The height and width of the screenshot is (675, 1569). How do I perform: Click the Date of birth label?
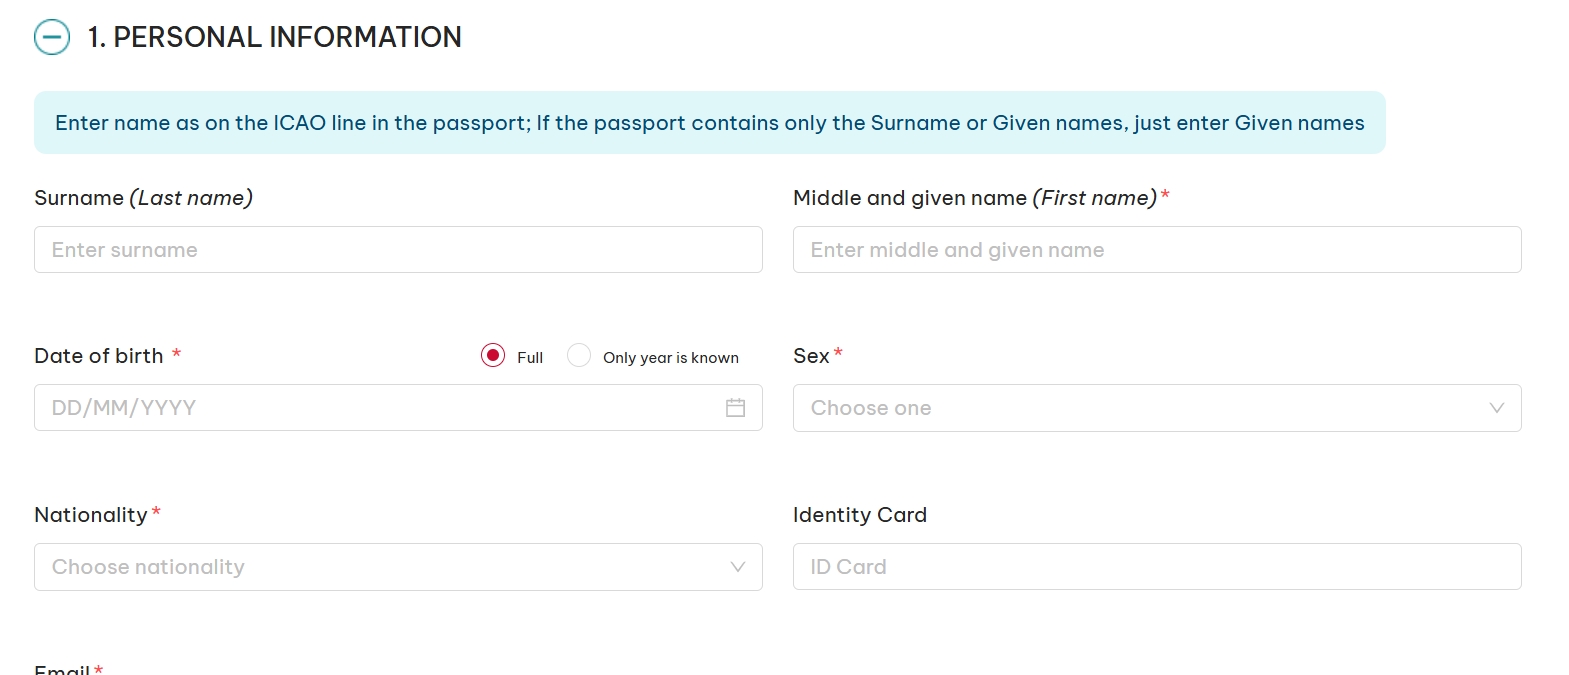coord(99,356)
